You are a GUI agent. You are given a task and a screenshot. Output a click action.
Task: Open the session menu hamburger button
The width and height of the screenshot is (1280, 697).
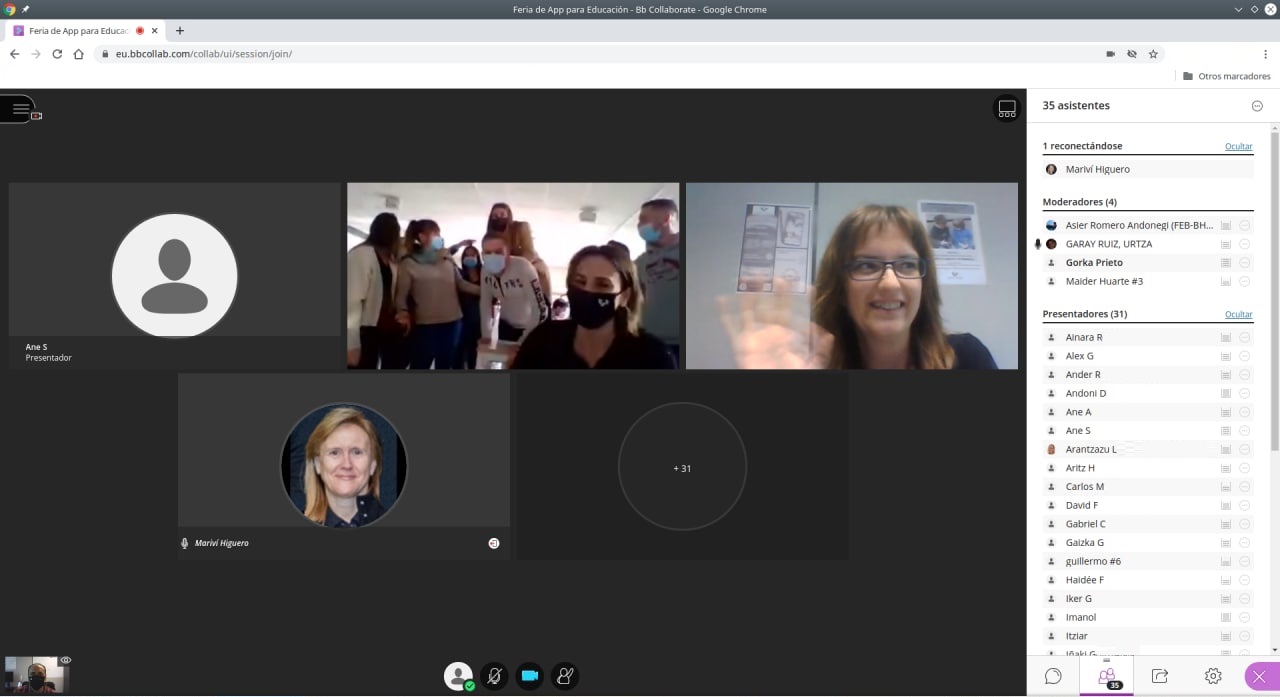pos(20,109)
